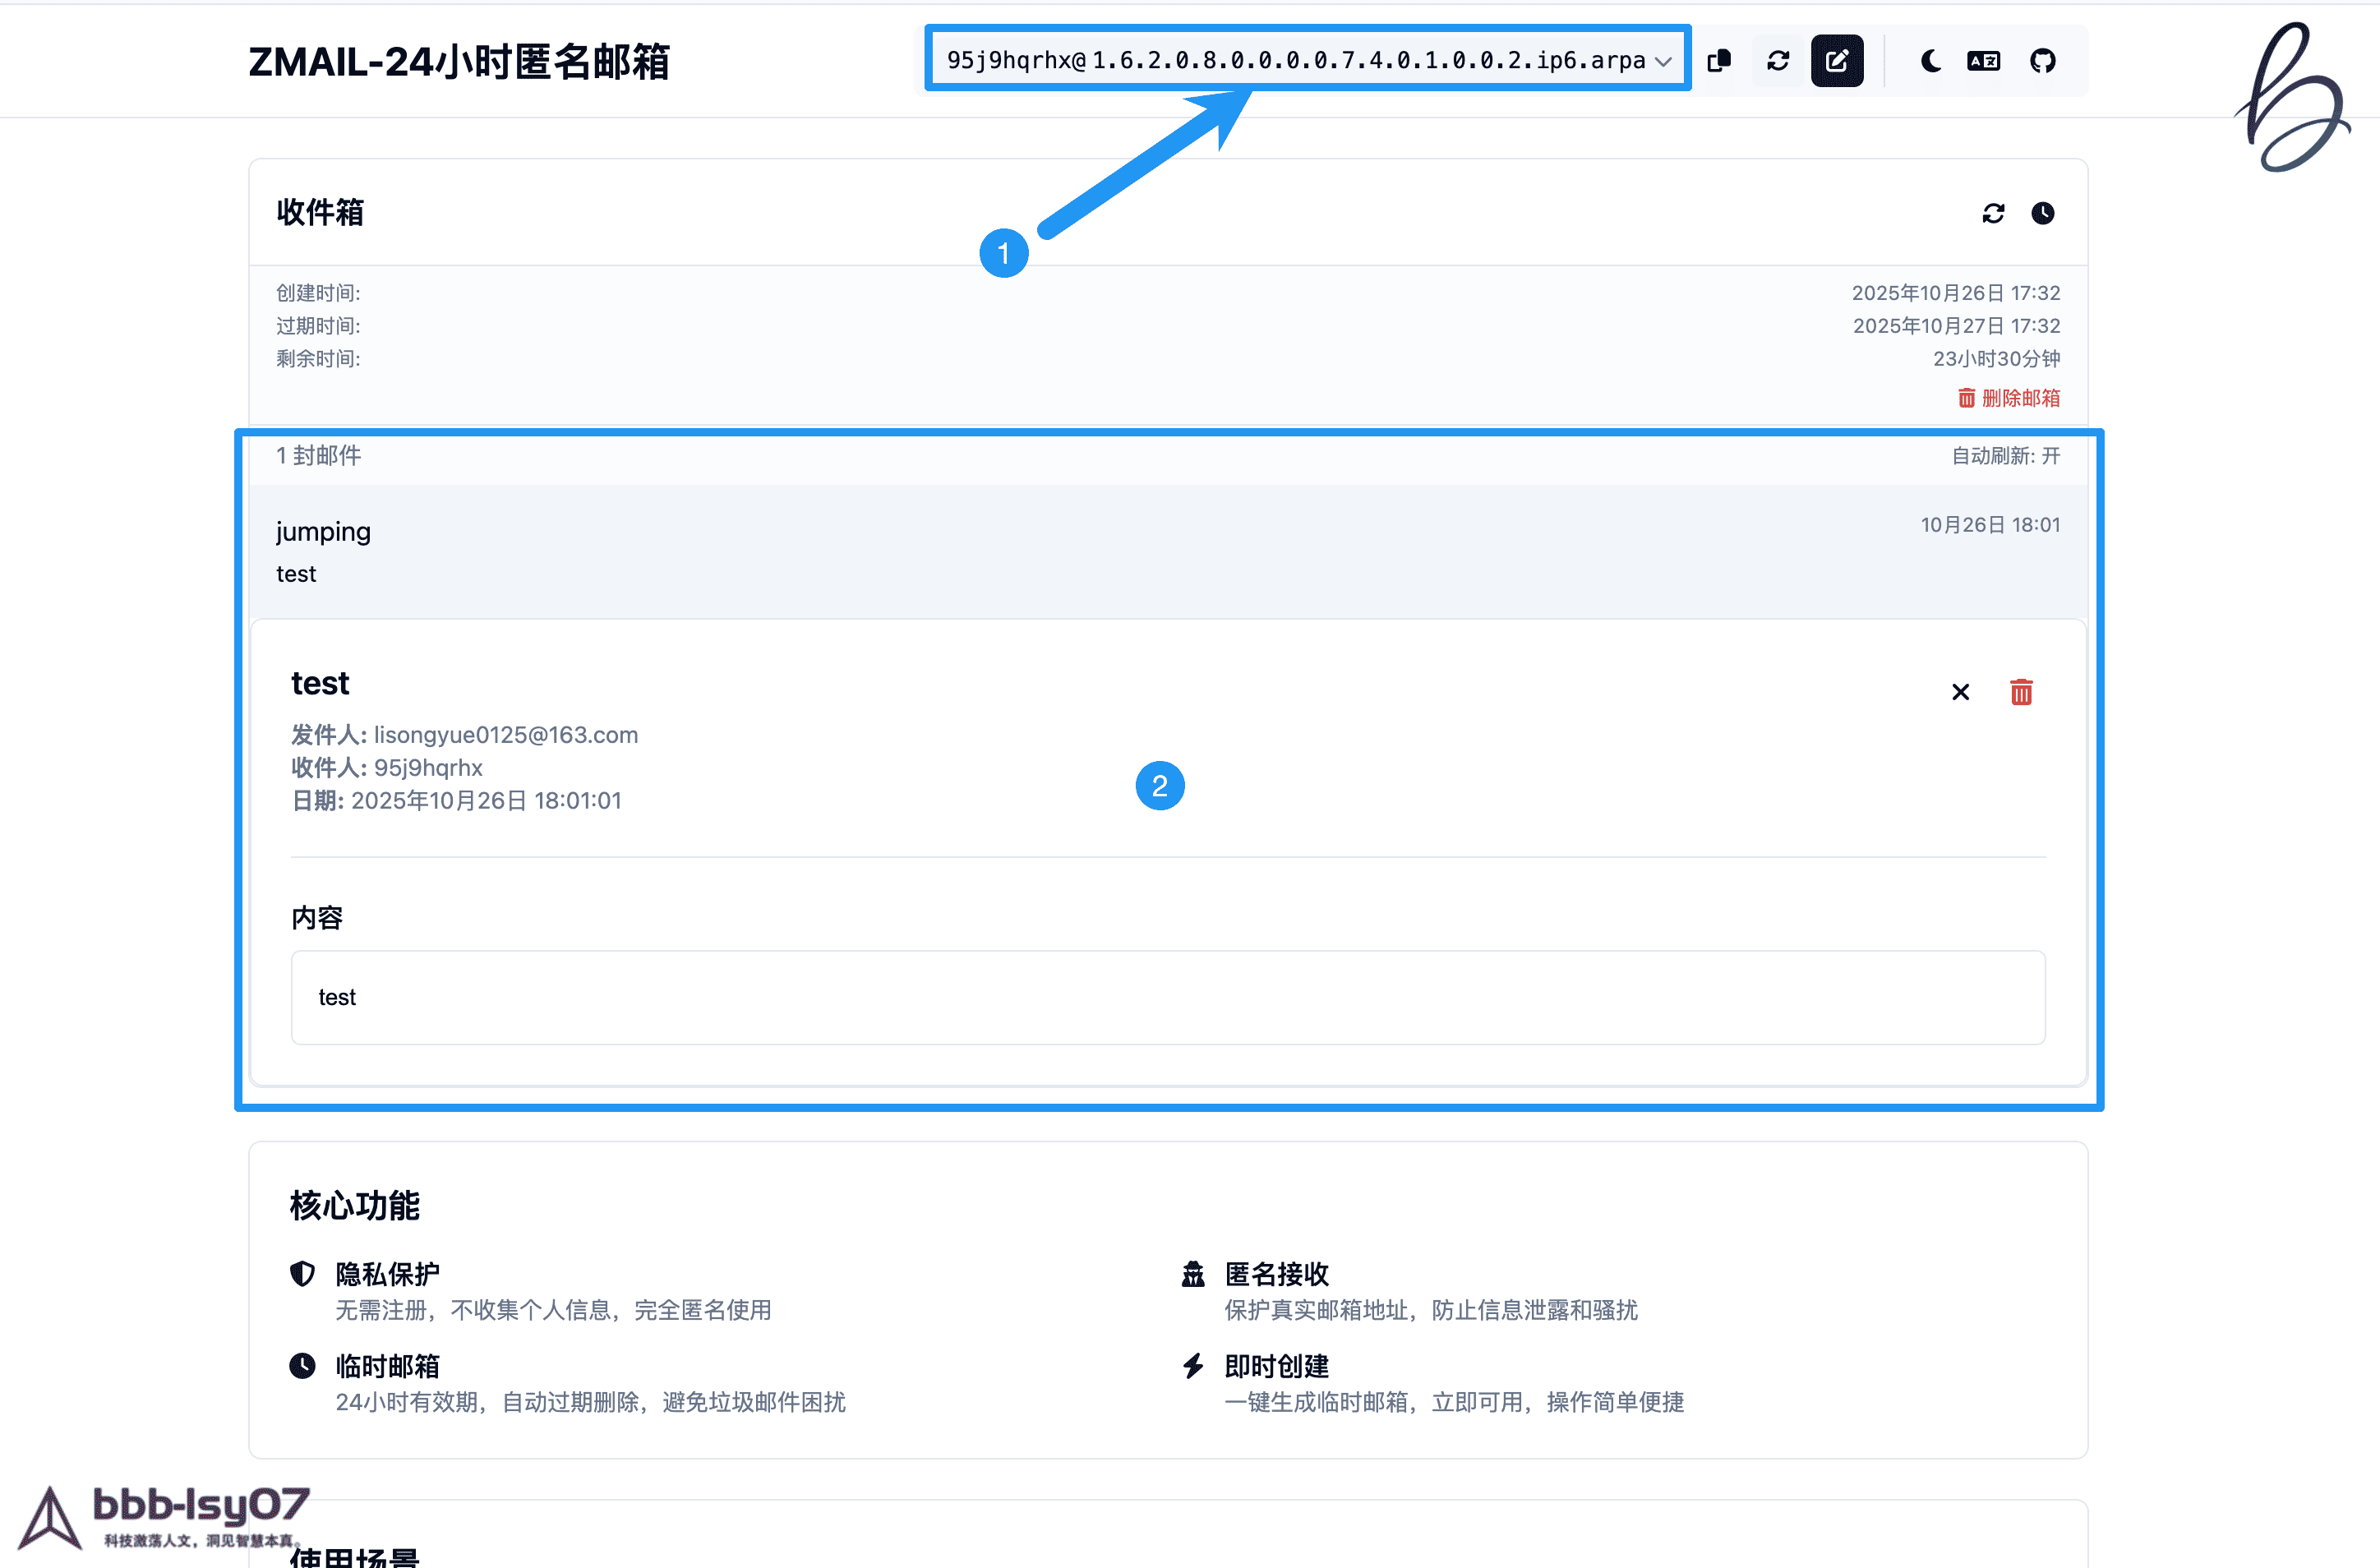Screen dimensions: 2380x1568
Task: Click the 1 封邮件 count label
Action: [319, 456]
